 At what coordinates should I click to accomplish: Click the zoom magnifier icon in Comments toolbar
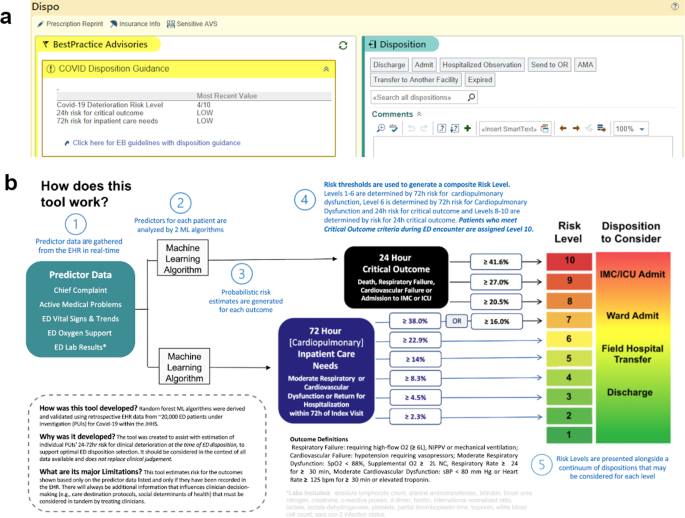(x=380, y=129)
